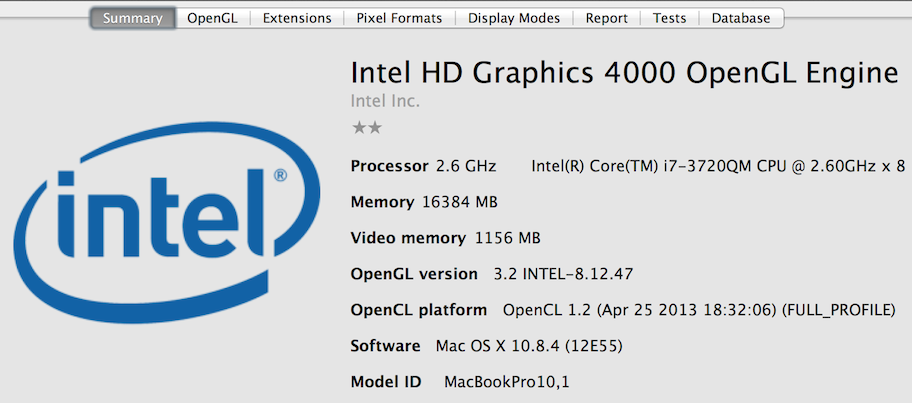Image resolution: width=912 pixels, height=403 pixels.
Task: Click the Software label
Action: 385,346
